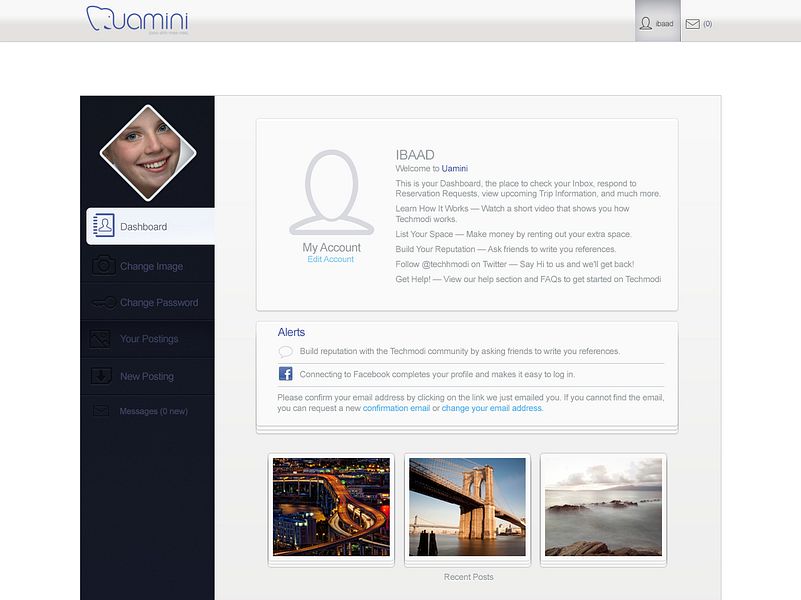Click the 'Build Your Reputation' text line
This screenshot has width=801, height=600.
click(x=506, y=249)
